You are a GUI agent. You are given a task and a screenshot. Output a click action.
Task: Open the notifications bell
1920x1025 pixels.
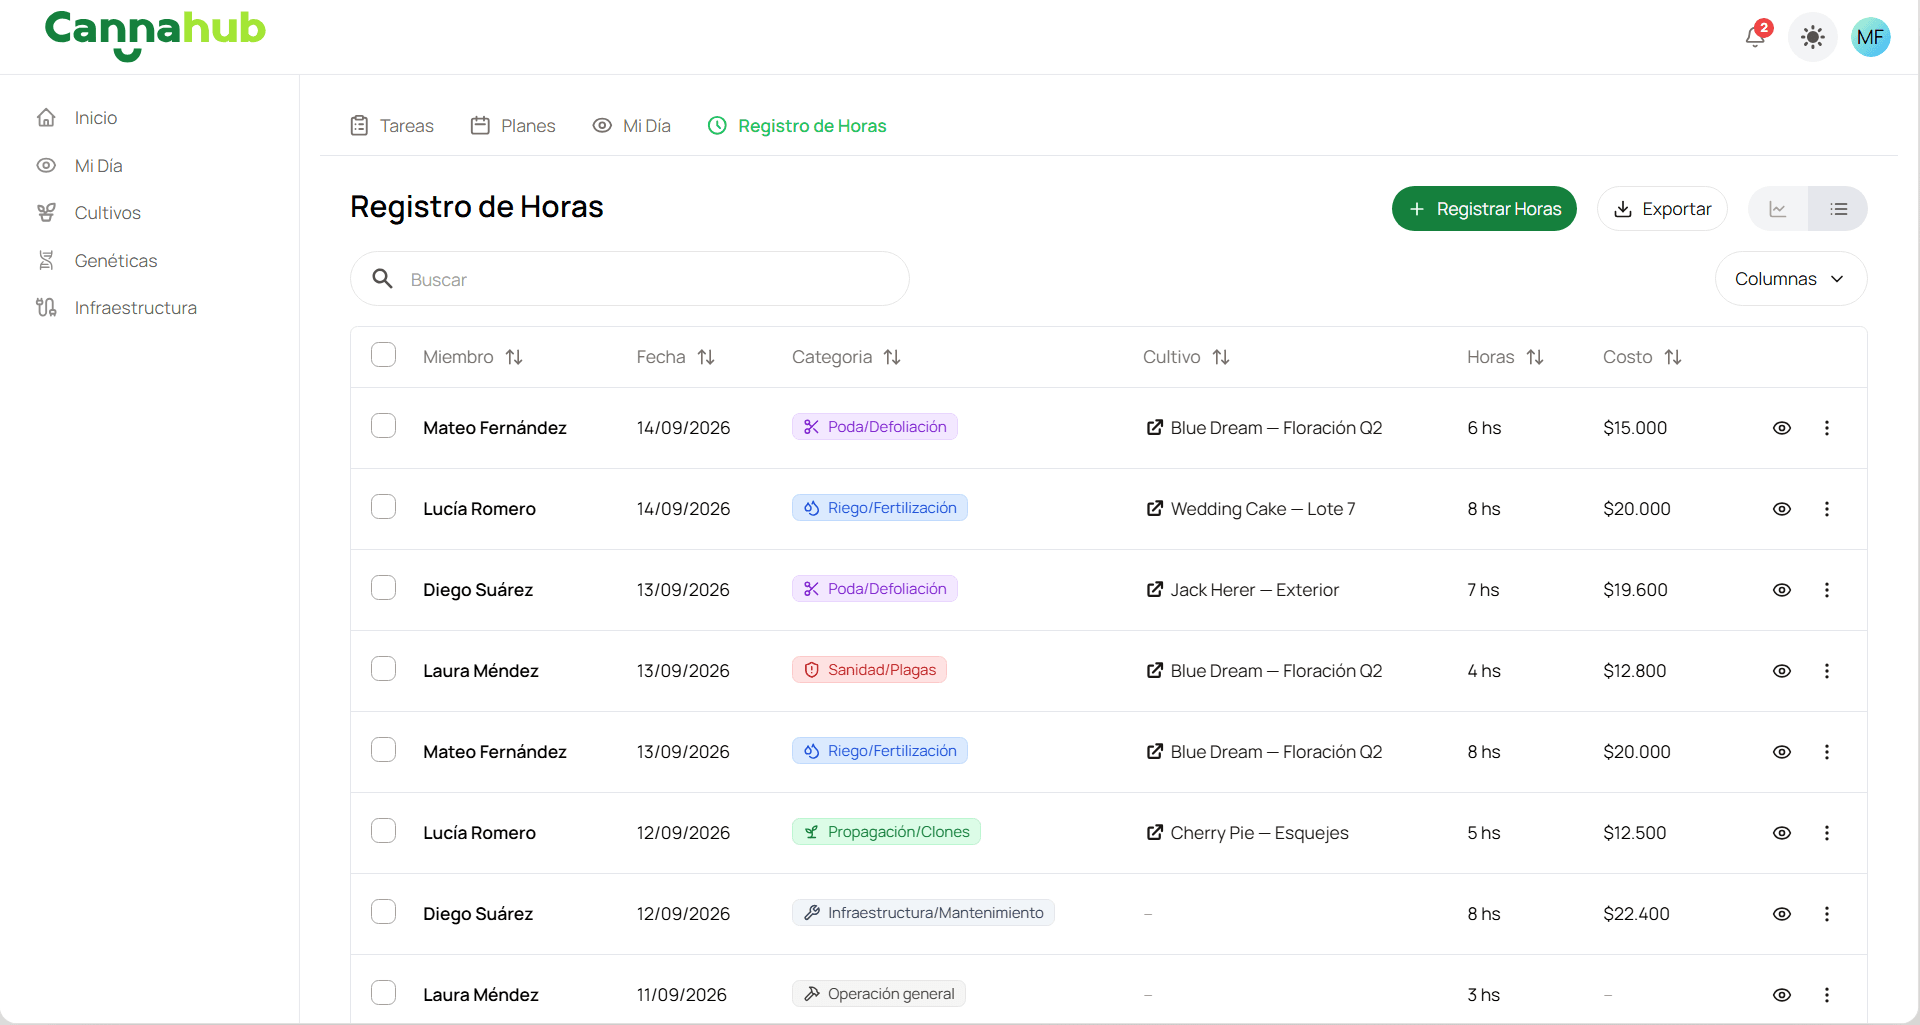click(x=1756, y=37)
